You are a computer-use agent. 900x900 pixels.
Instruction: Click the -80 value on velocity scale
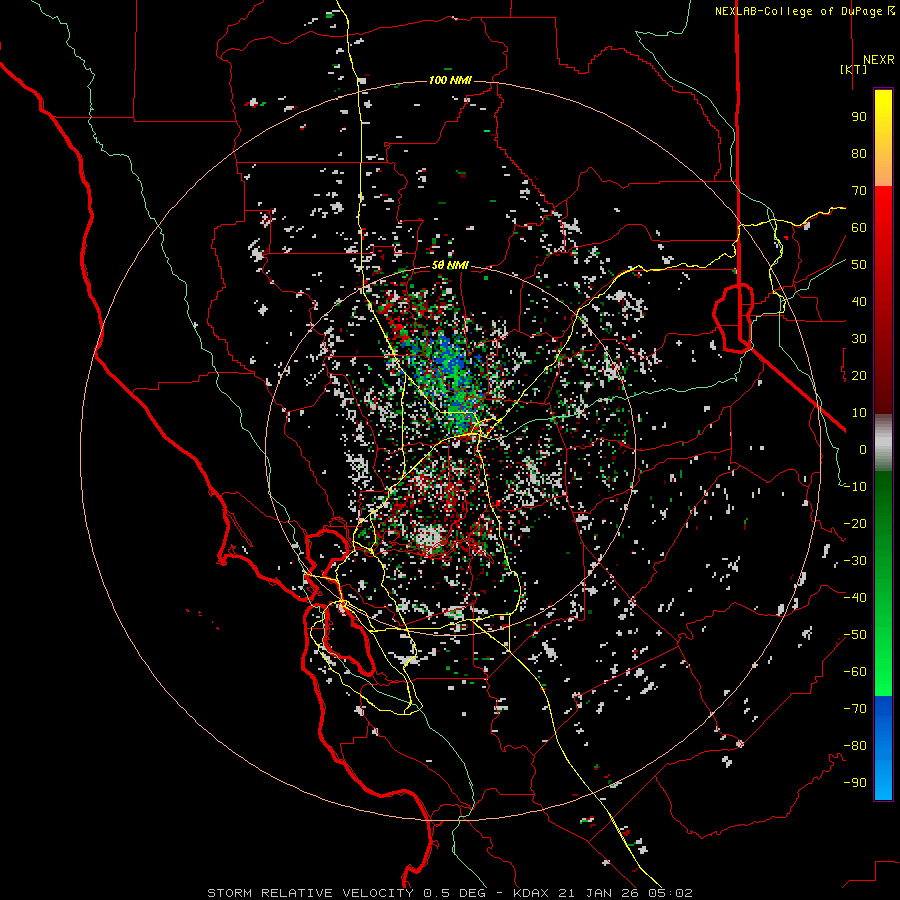point(855,746)
